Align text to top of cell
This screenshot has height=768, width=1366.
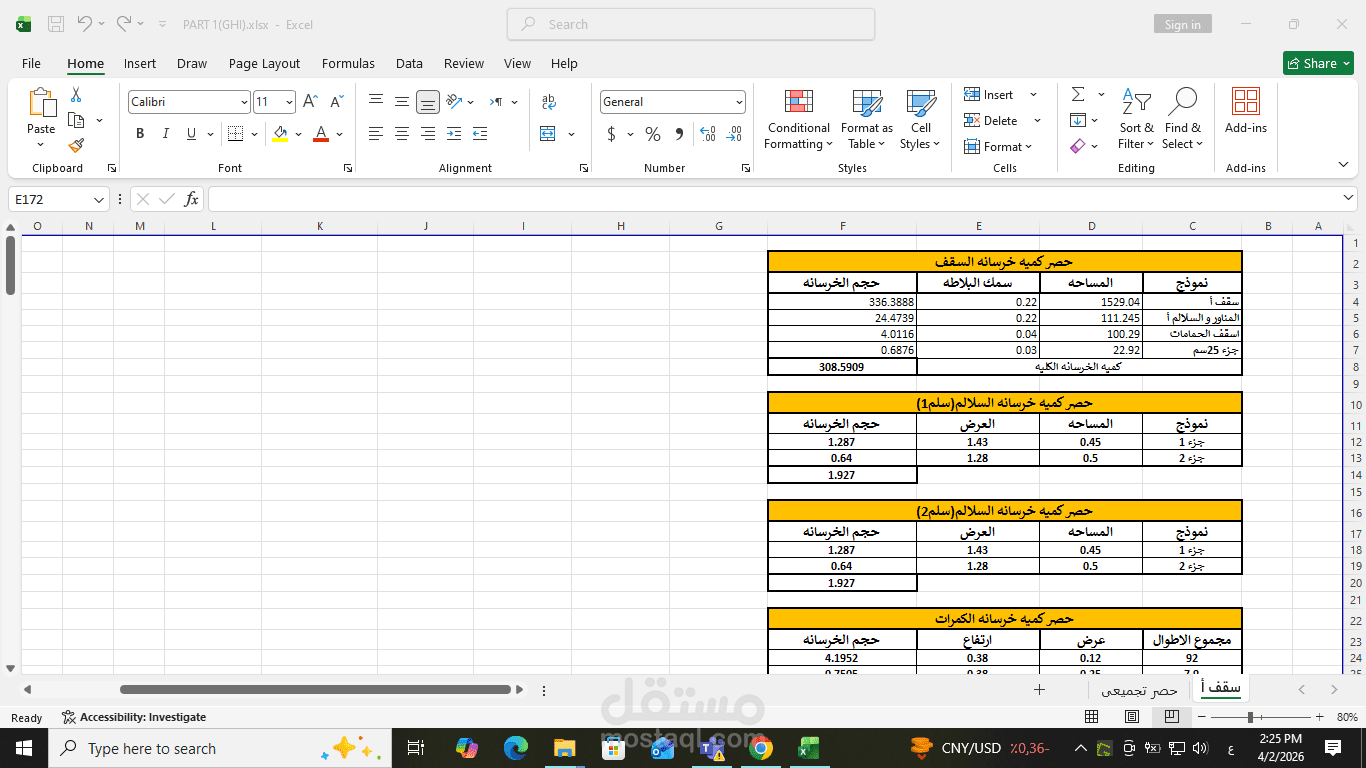click(x=376, y=101)
